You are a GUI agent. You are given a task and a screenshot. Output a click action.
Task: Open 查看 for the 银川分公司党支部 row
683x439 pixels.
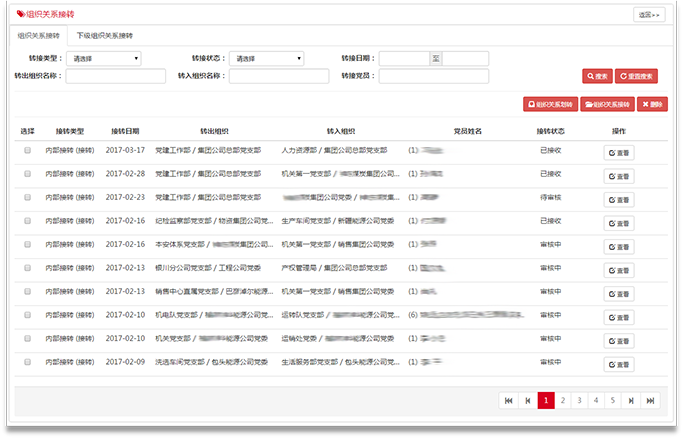click(619, 270)
